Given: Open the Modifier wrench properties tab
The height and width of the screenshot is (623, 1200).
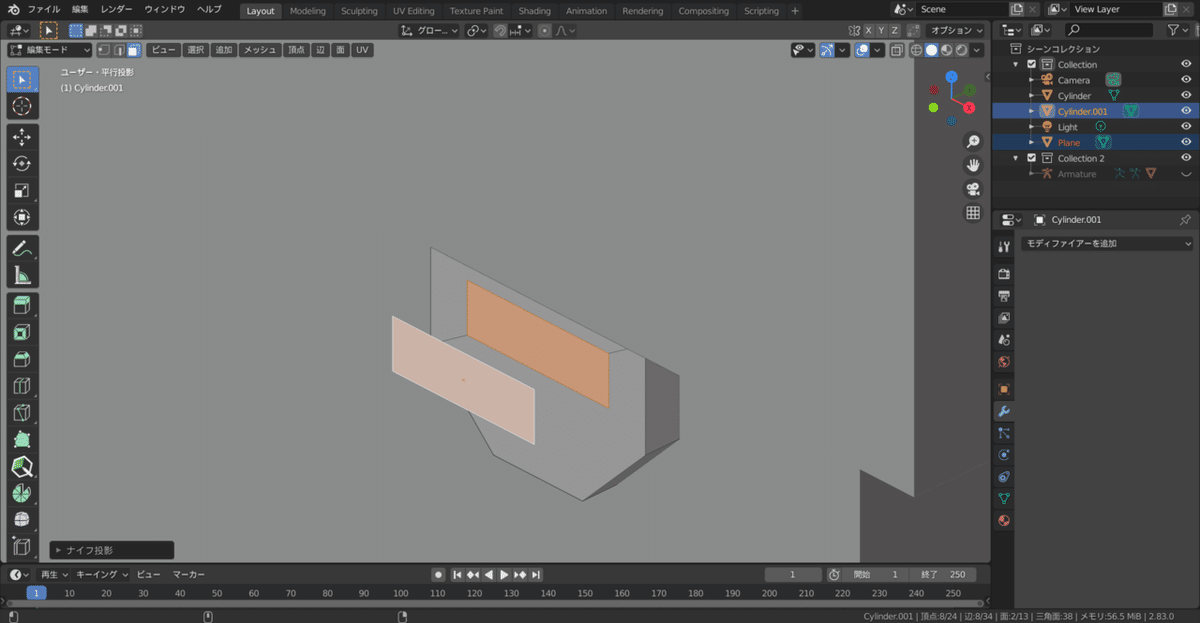Looking at the screenshot, I should click(x=1004, y=411).
